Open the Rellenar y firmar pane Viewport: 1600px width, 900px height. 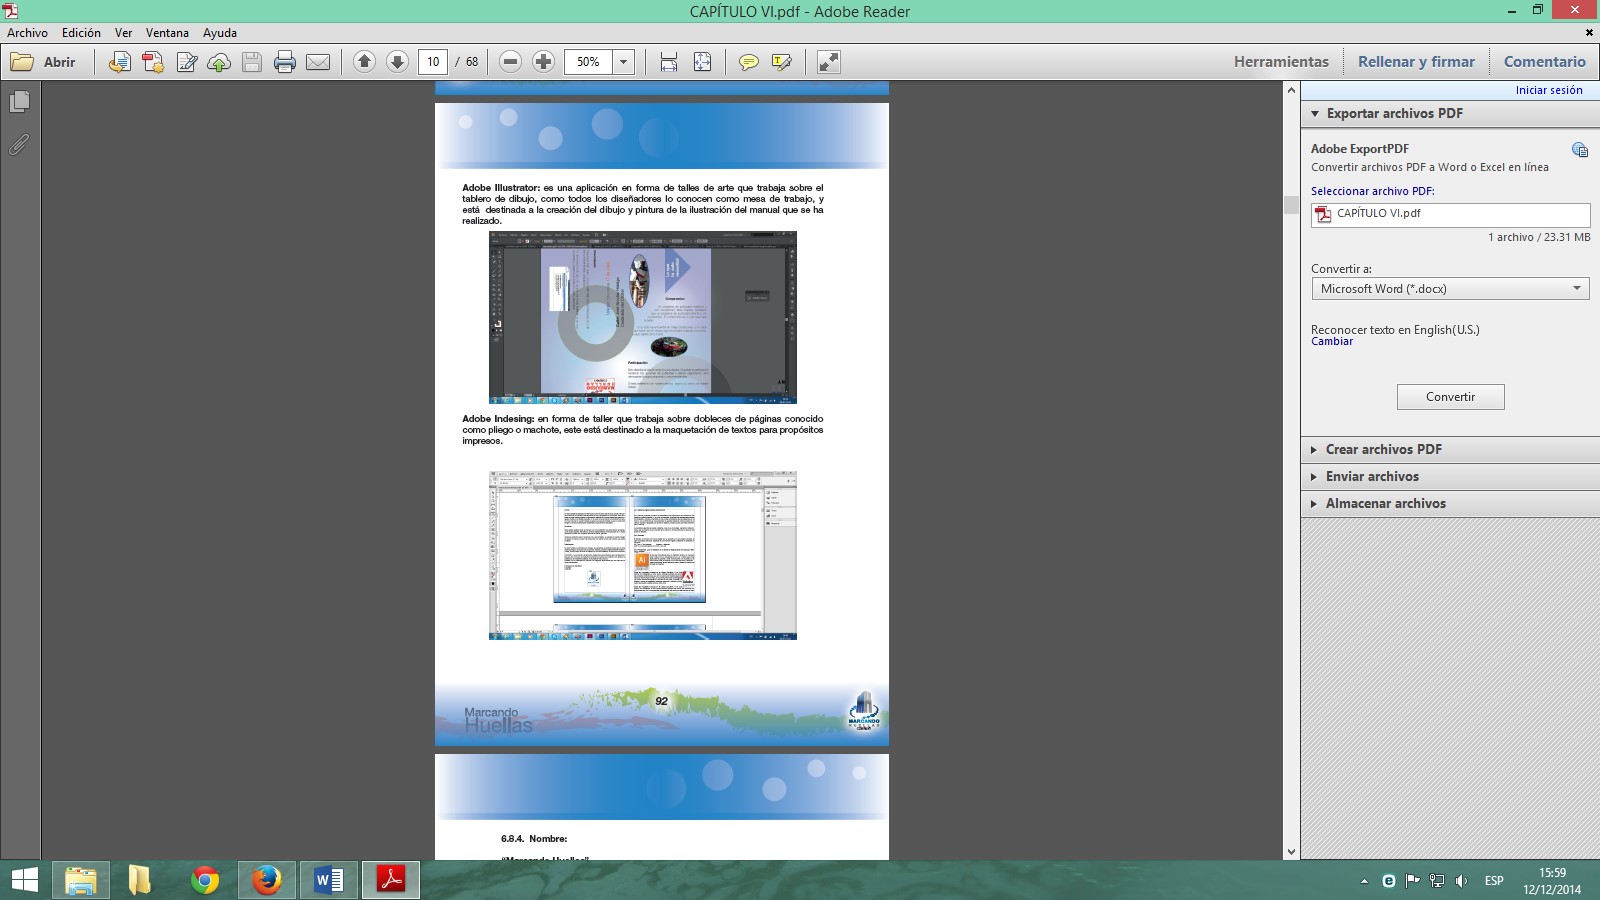click(x=1416, y=62)
